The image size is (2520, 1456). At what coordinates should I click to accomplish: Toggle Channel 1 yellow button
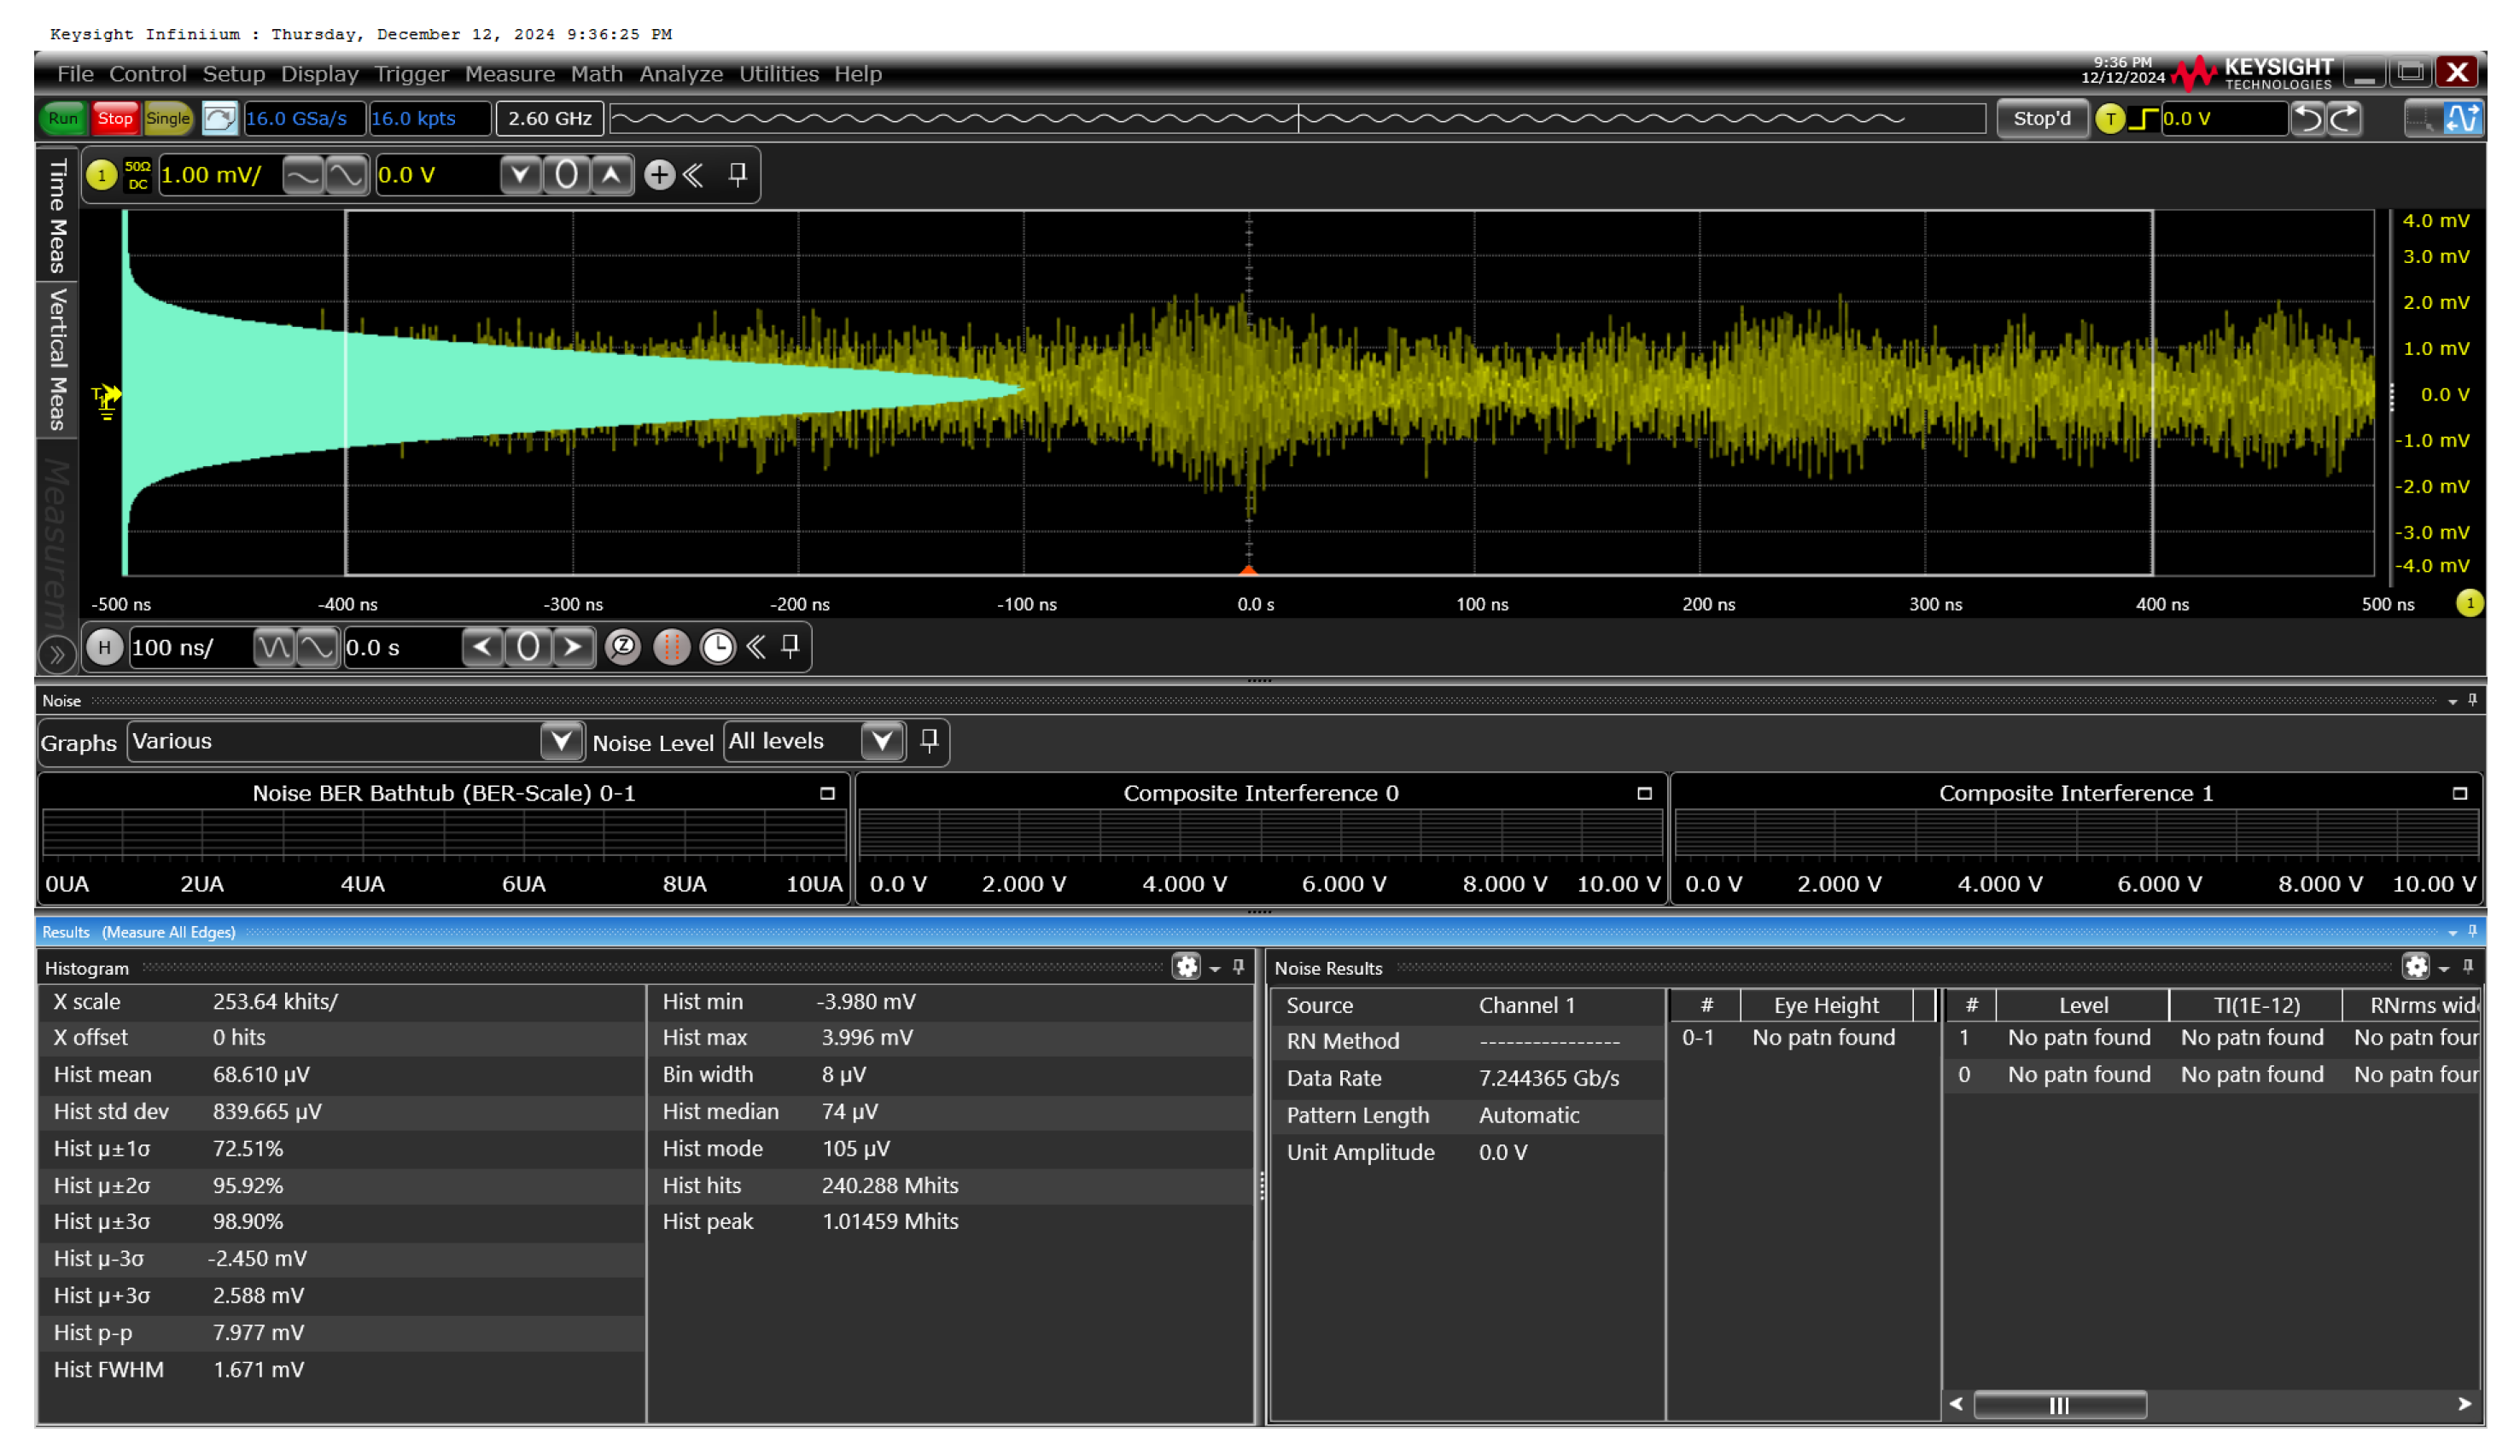(x=101, y=175)
